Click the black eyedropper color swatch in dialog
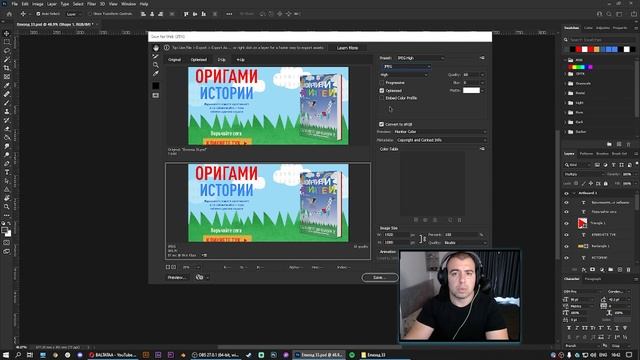 click(156, 86)
